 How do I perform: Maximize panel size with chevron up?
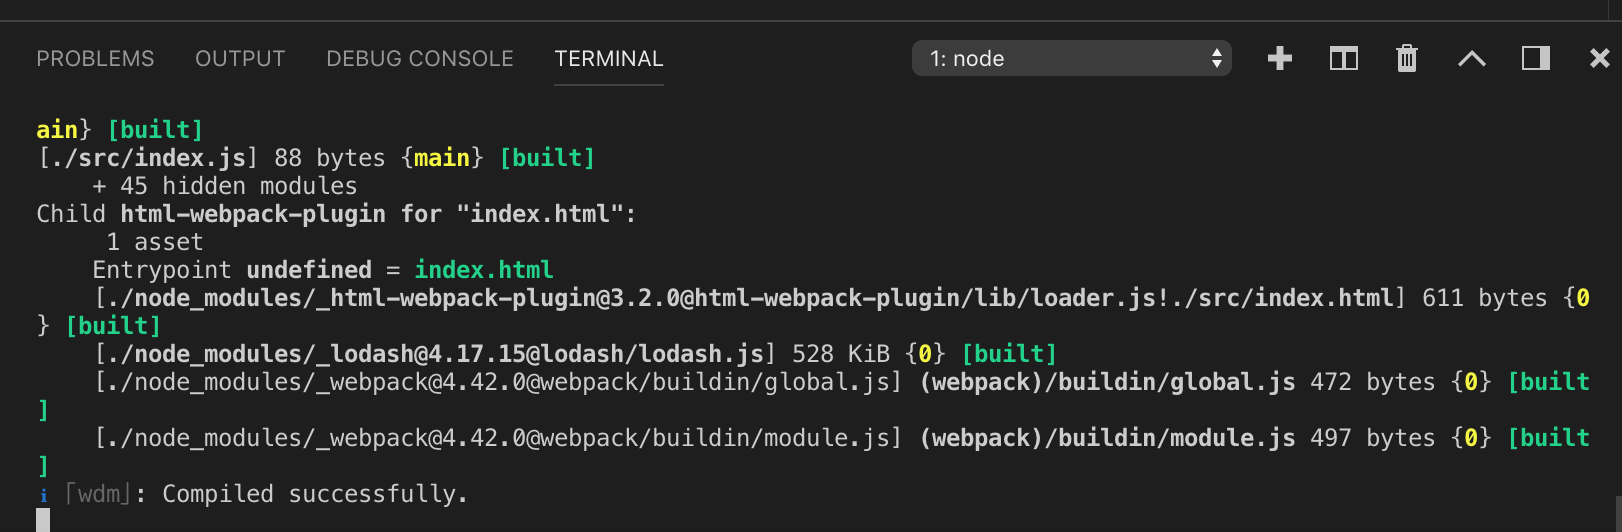[1471, 59]
